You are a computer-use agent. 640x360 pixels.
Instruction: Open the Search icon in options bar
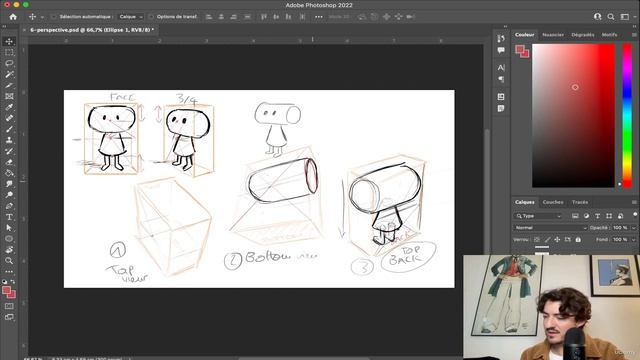[611, 17]
